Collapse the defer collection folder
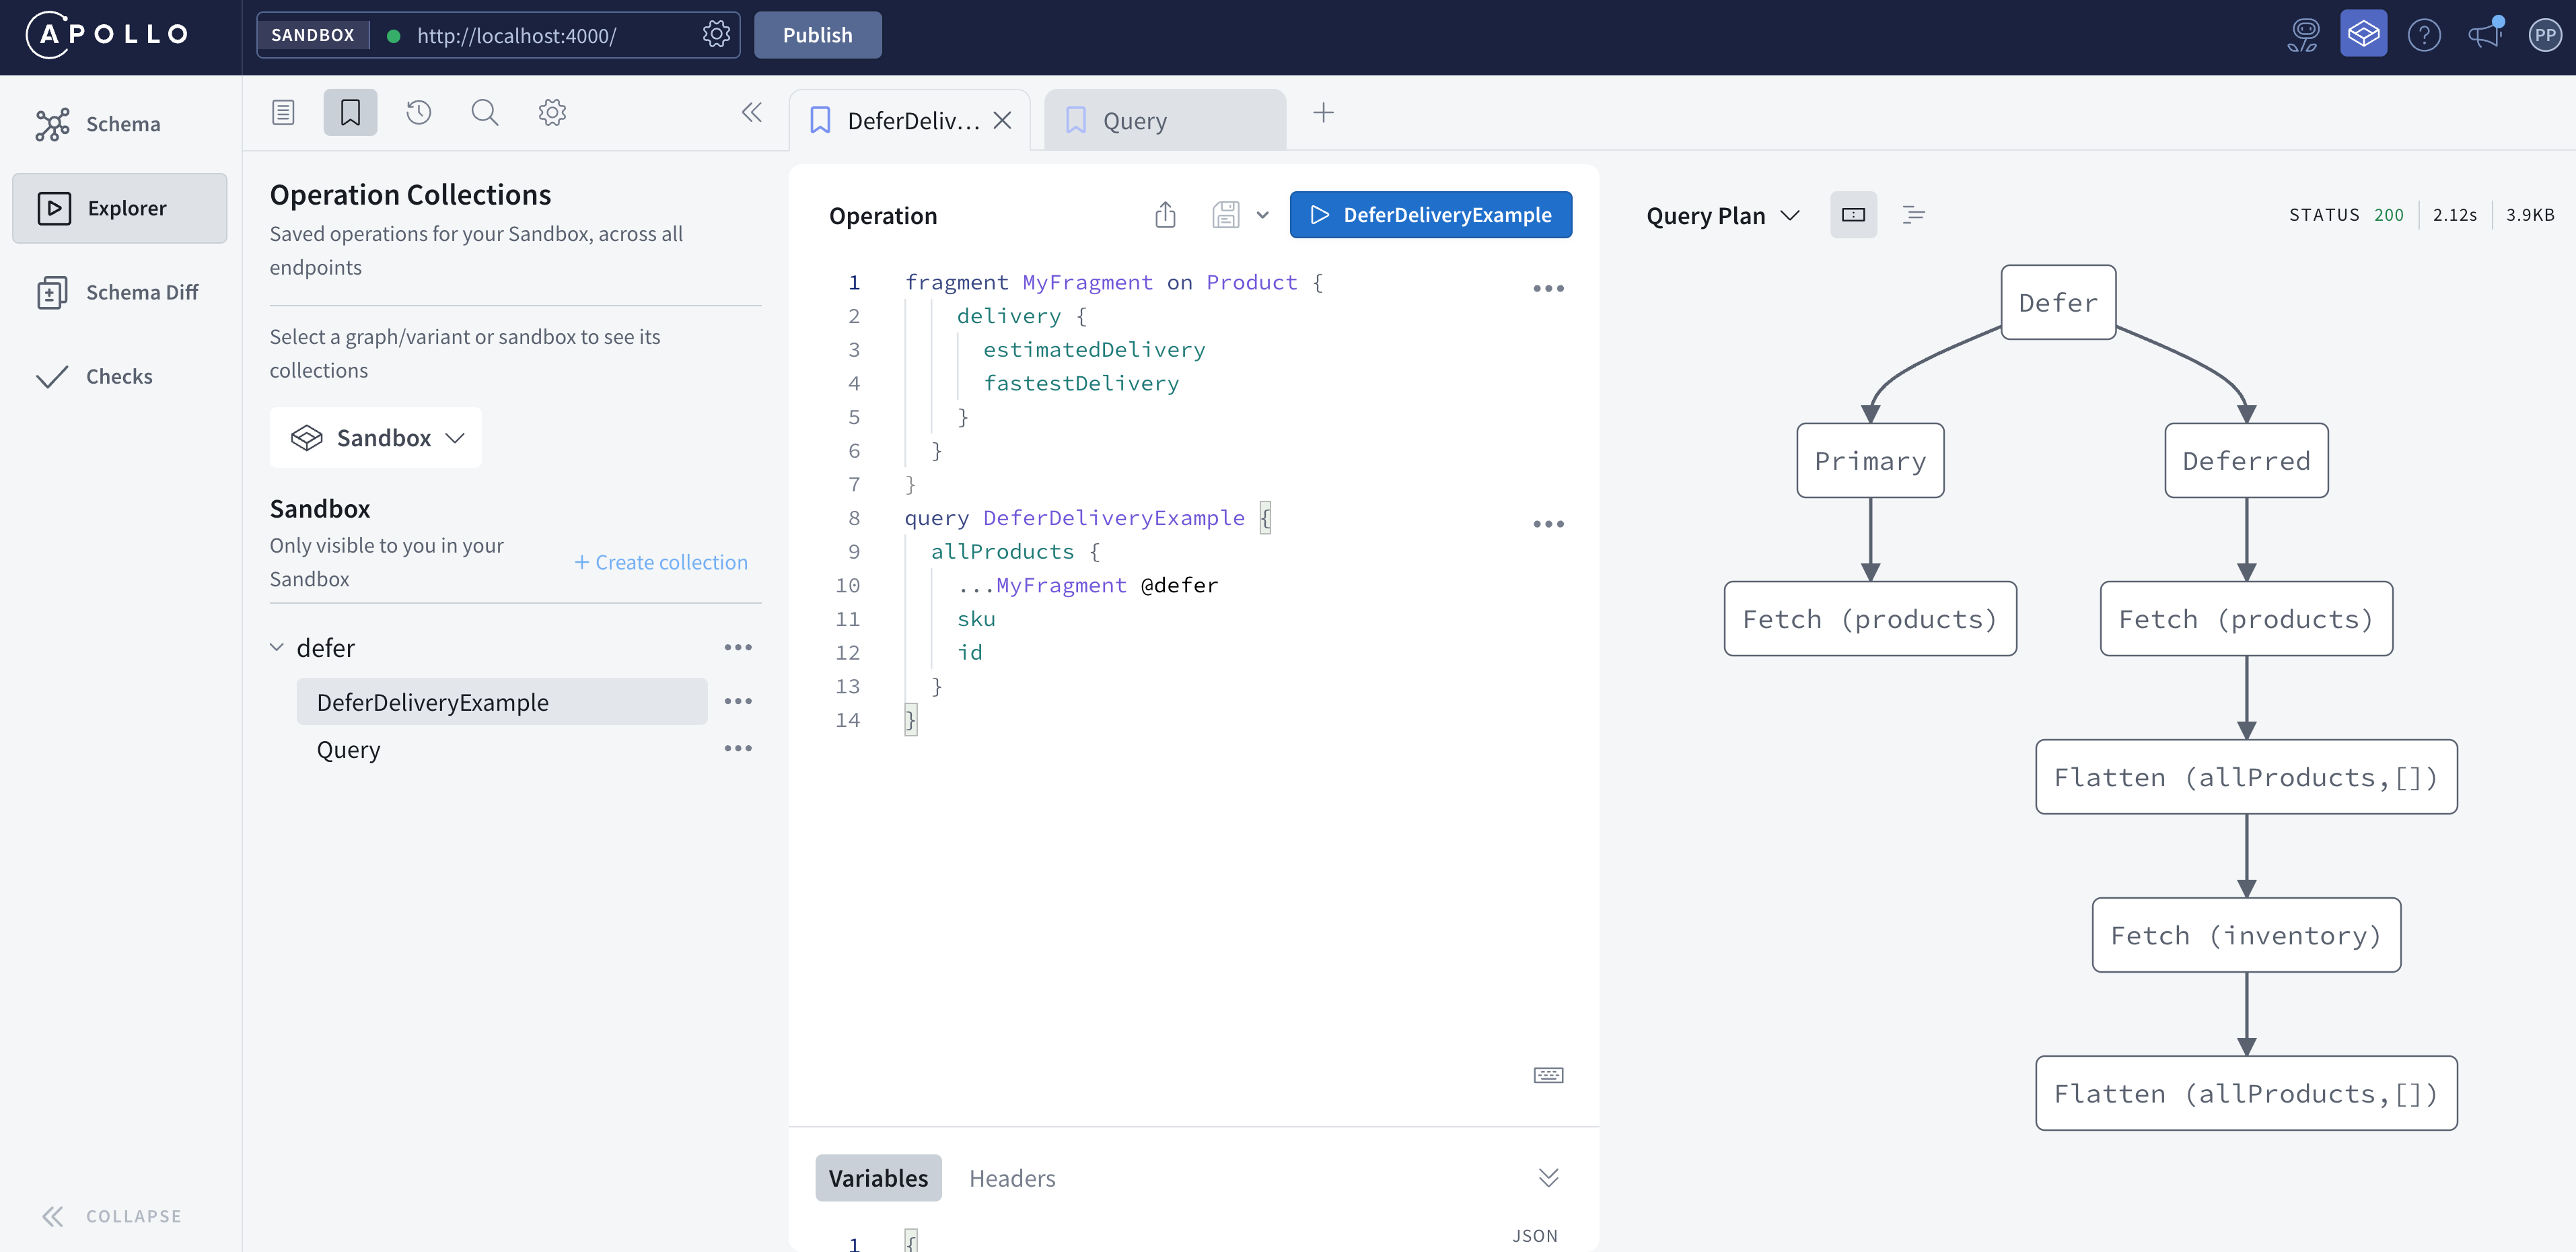Screen dimensions: 2576x1252 pos(277,648)
